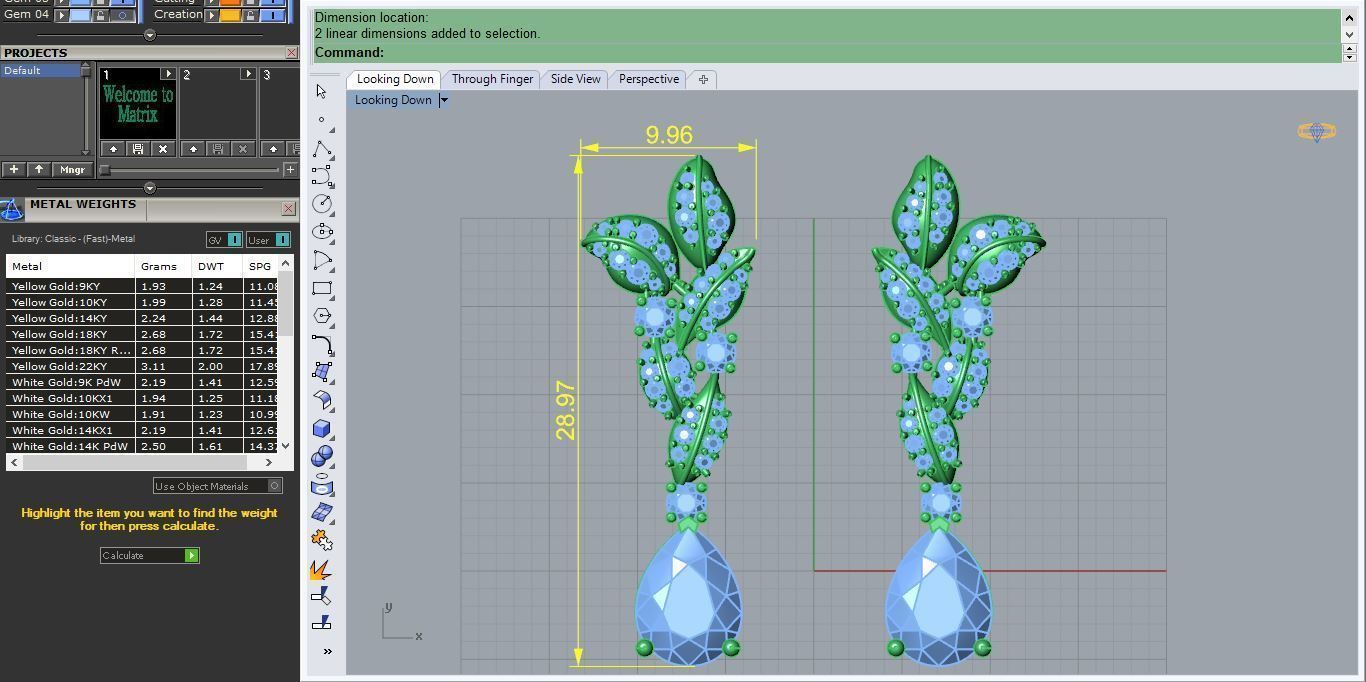Image resolution: width=1366 pixels, height=682 pixels.
Task: Select the pointer arrow tool
Action: tap(321, 91)
